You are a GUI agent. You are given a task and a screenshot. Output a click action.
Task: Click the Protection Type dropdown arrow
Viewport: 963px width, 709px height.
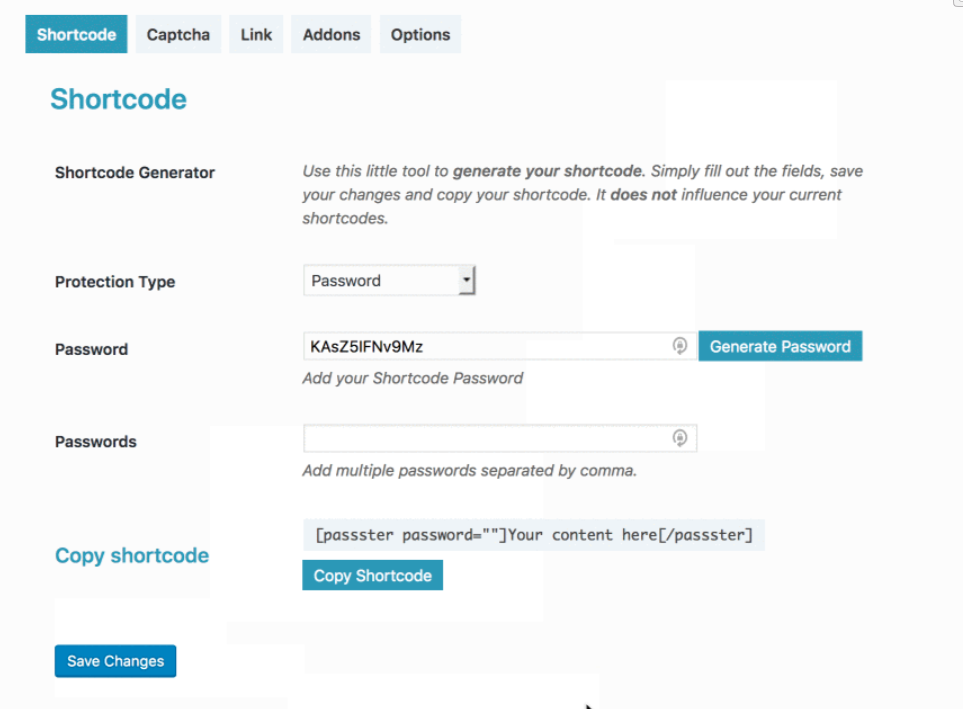pos(467,280)
